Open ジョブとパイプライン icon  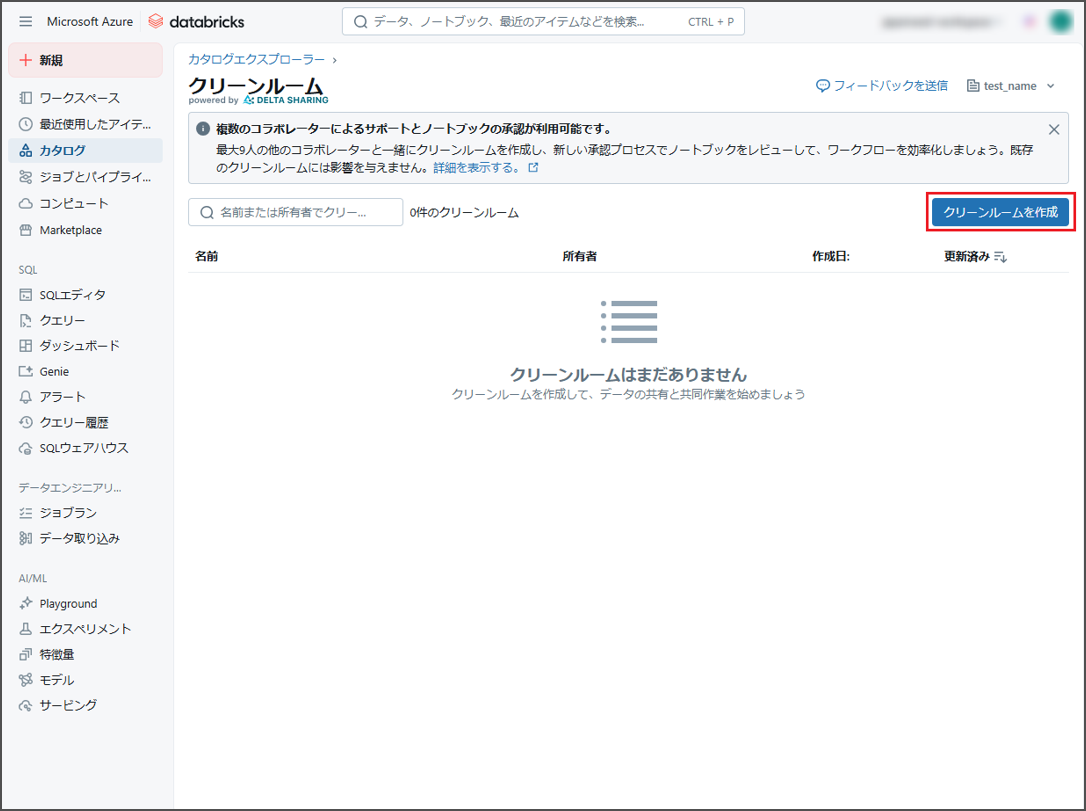(x=26, y=177)
